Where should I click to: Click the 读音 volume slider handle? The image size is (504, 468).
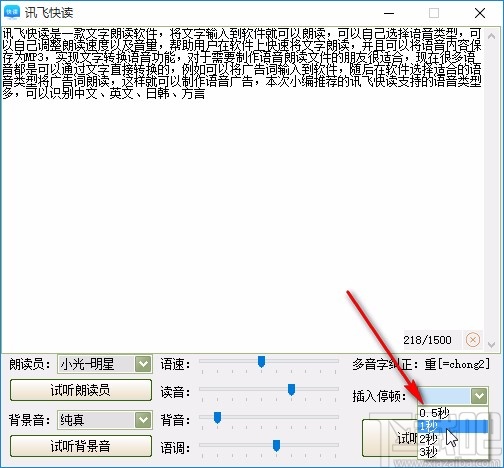(x=291, y=390)
